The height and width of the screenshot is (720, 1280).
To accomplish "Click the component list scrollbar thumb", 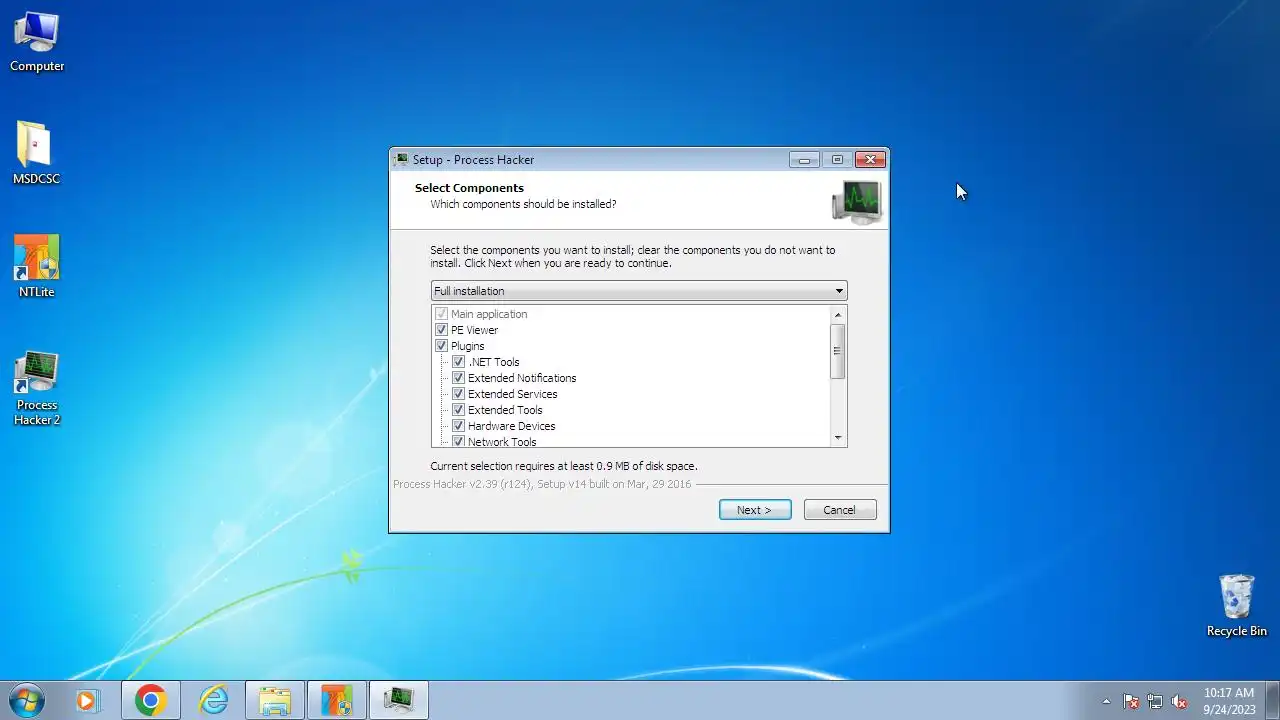I will 838,351.
